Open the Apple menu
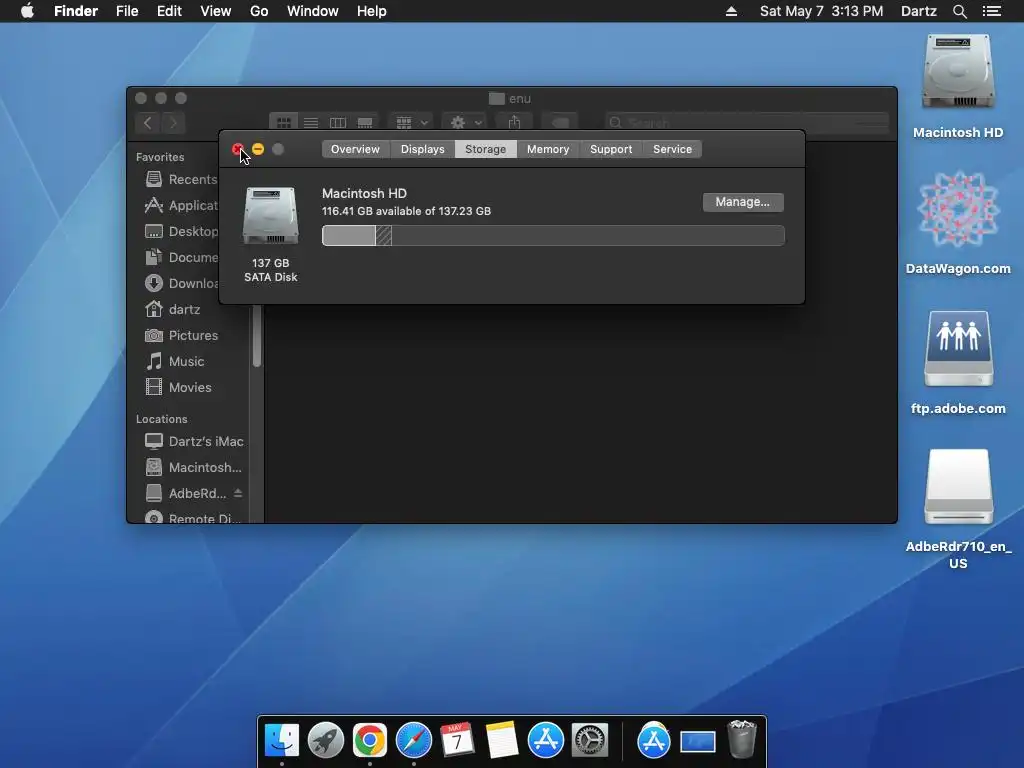 coord(27,11)
